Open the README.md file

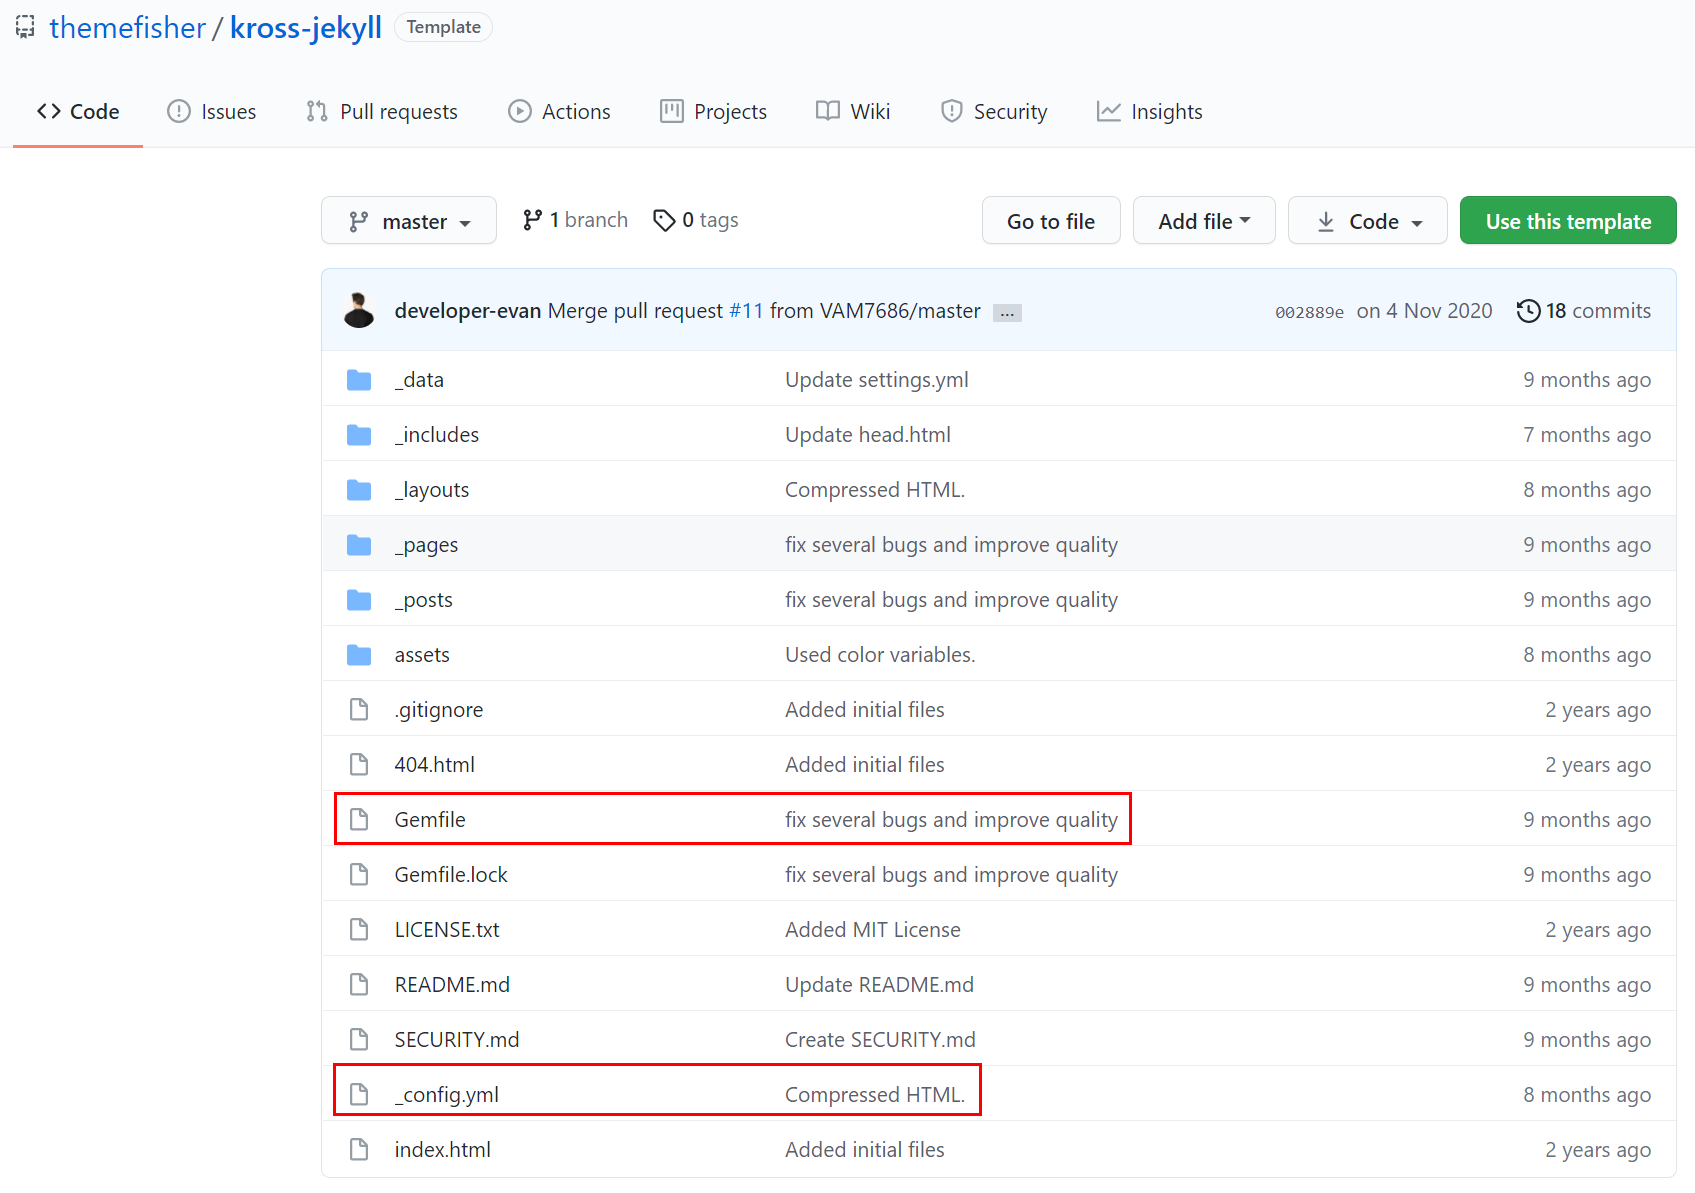(x=452, y=985)
